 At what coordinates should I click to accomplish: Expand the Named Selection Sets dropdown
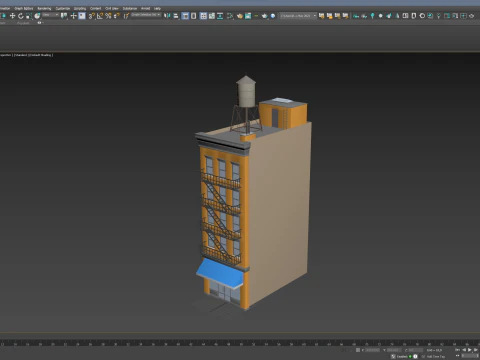pyautogui.click(x=146, y=15)
